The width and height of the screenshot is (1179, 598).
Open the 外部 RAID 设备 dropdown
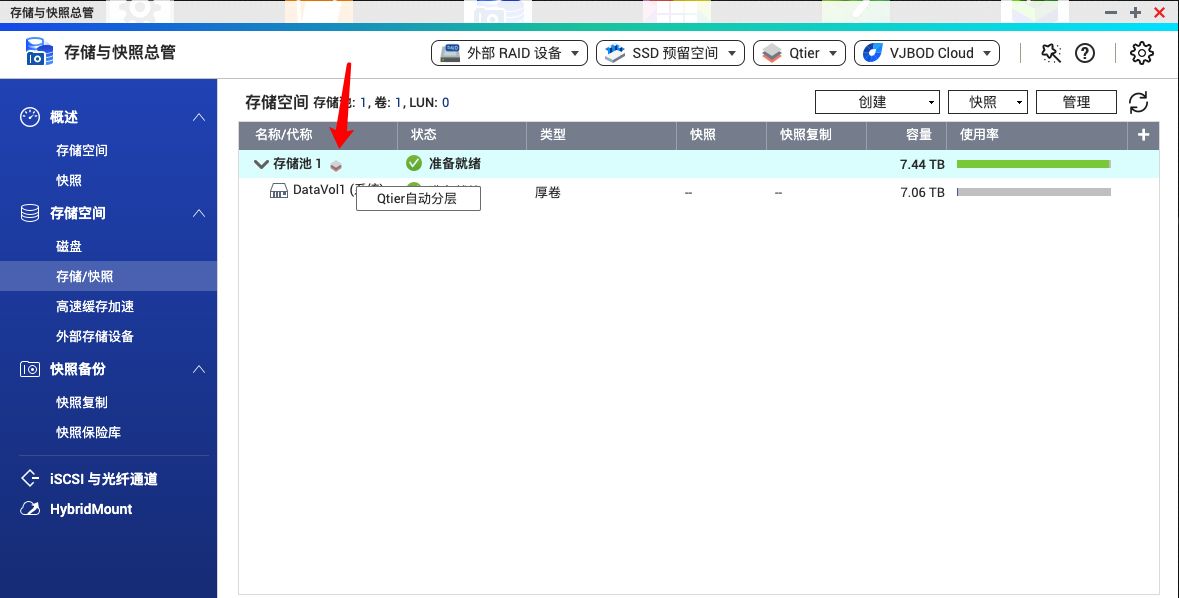pyautogui.click(x=509, y=53)
